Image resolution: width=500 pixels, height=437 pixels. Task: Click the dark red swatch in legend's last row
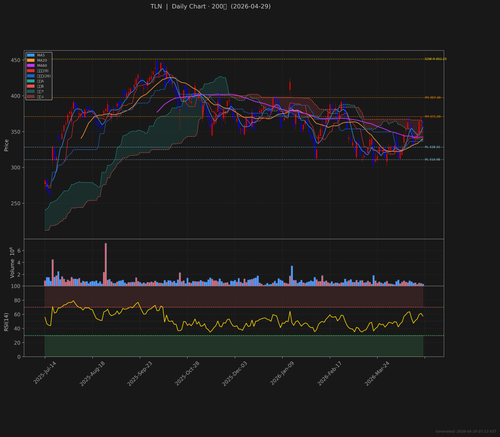click(x=31, y=97)
